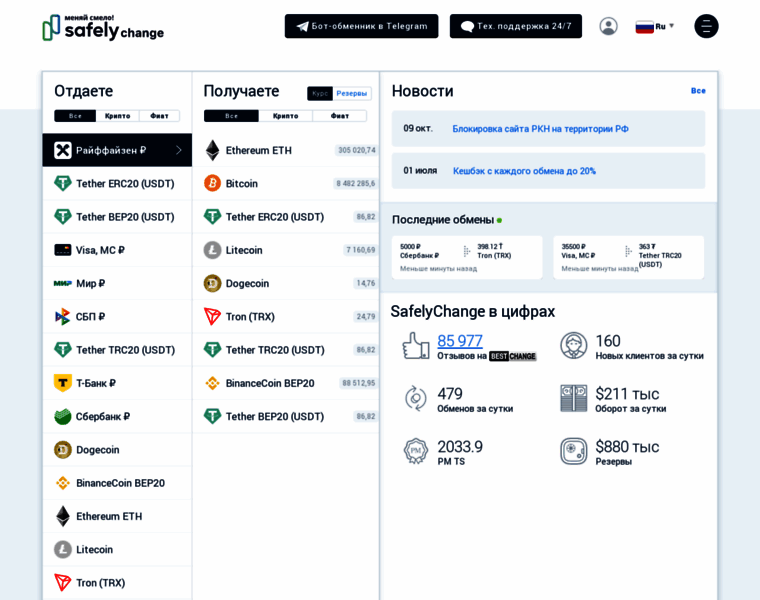The width and height of the screenshot is (760, 600).
Task: Click the 7 160,69 Litecoin rate badge
Action: (x=360, y=250)
